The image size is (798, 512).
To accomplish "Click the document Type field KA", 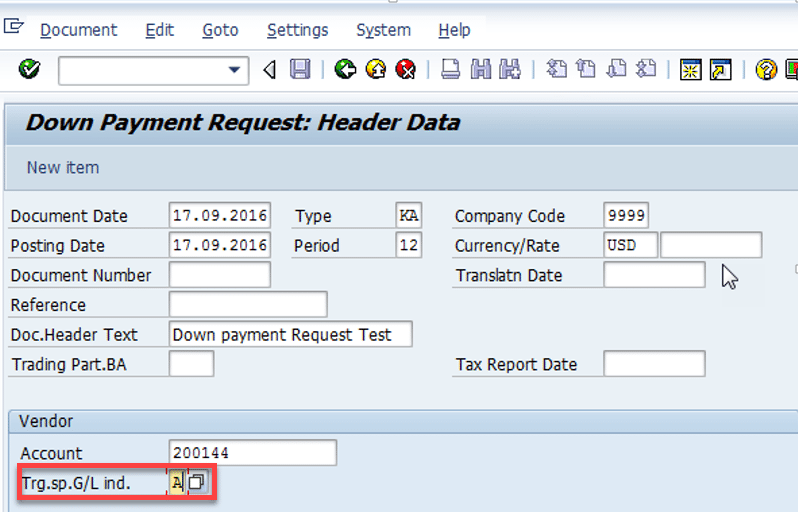I will (x=409, y=215).
